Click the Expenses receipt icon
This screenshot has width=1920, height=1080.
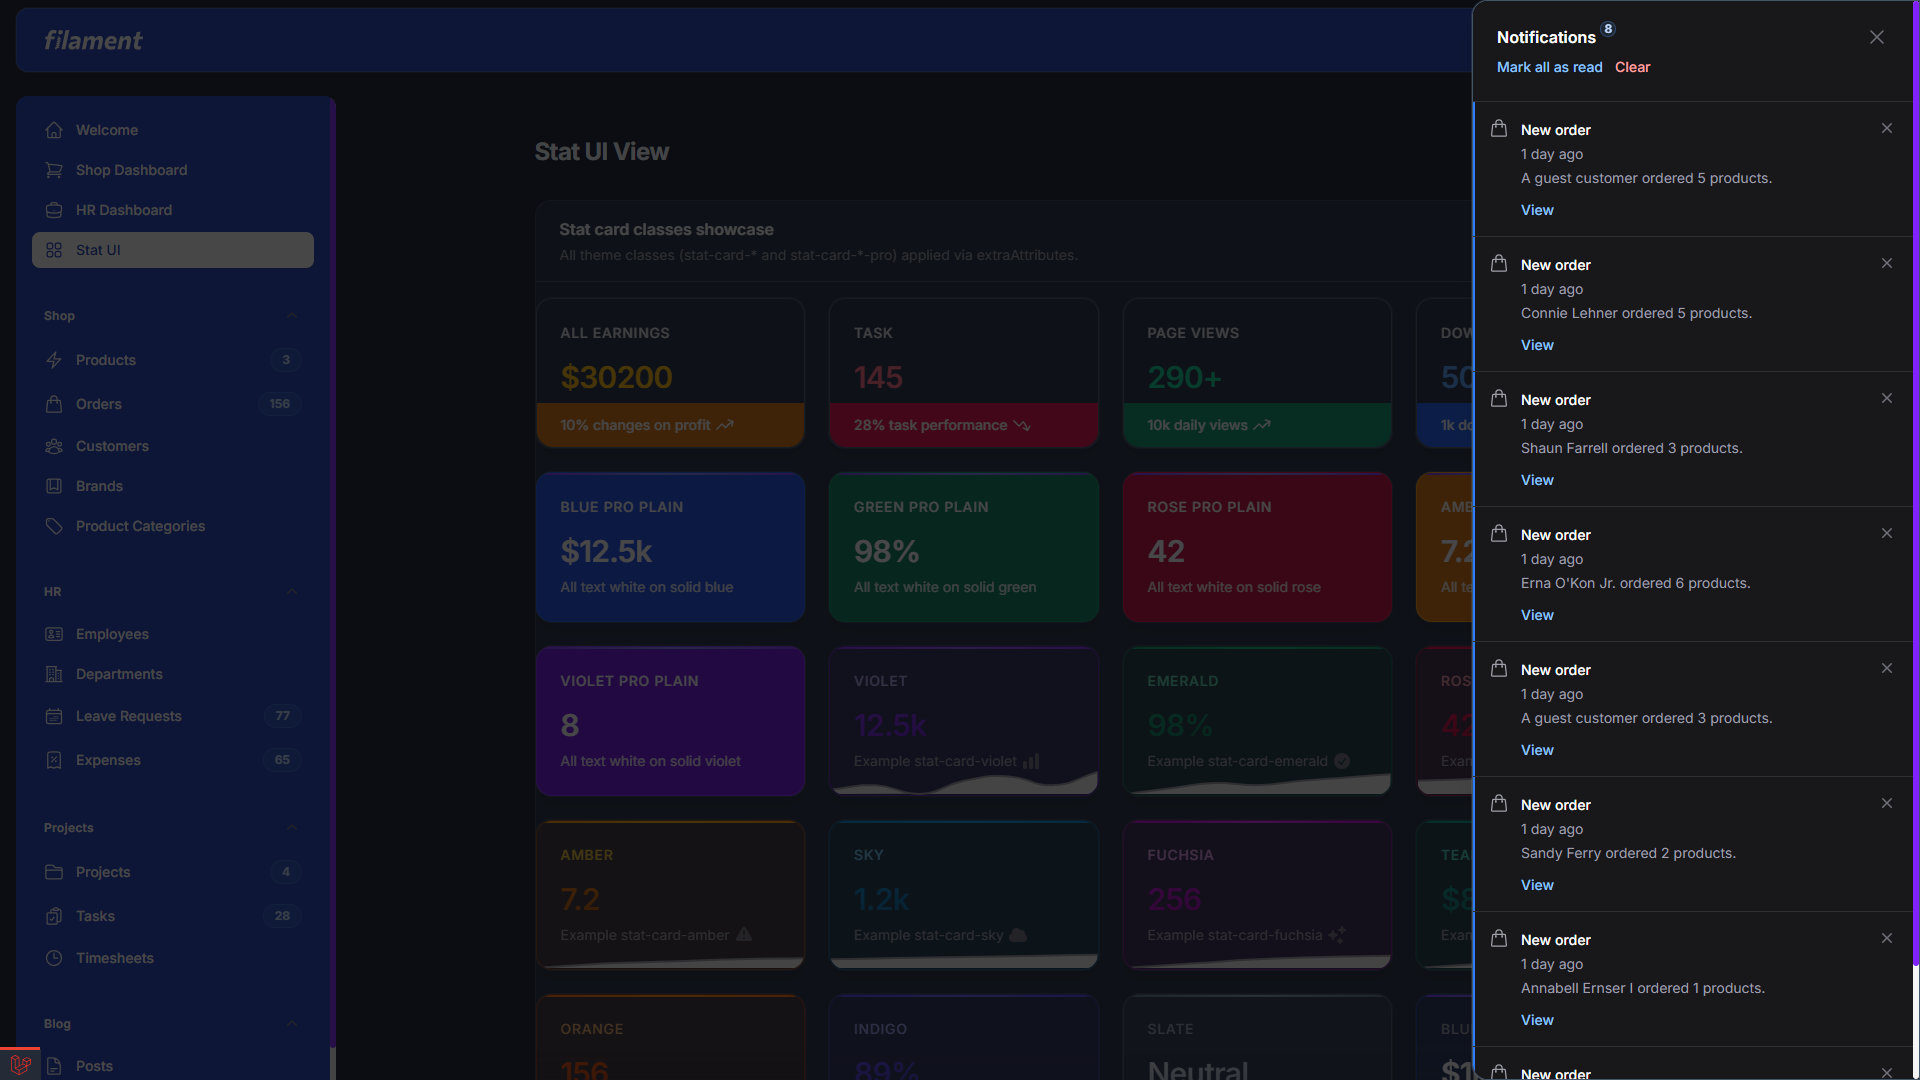(x=54, y=760)
